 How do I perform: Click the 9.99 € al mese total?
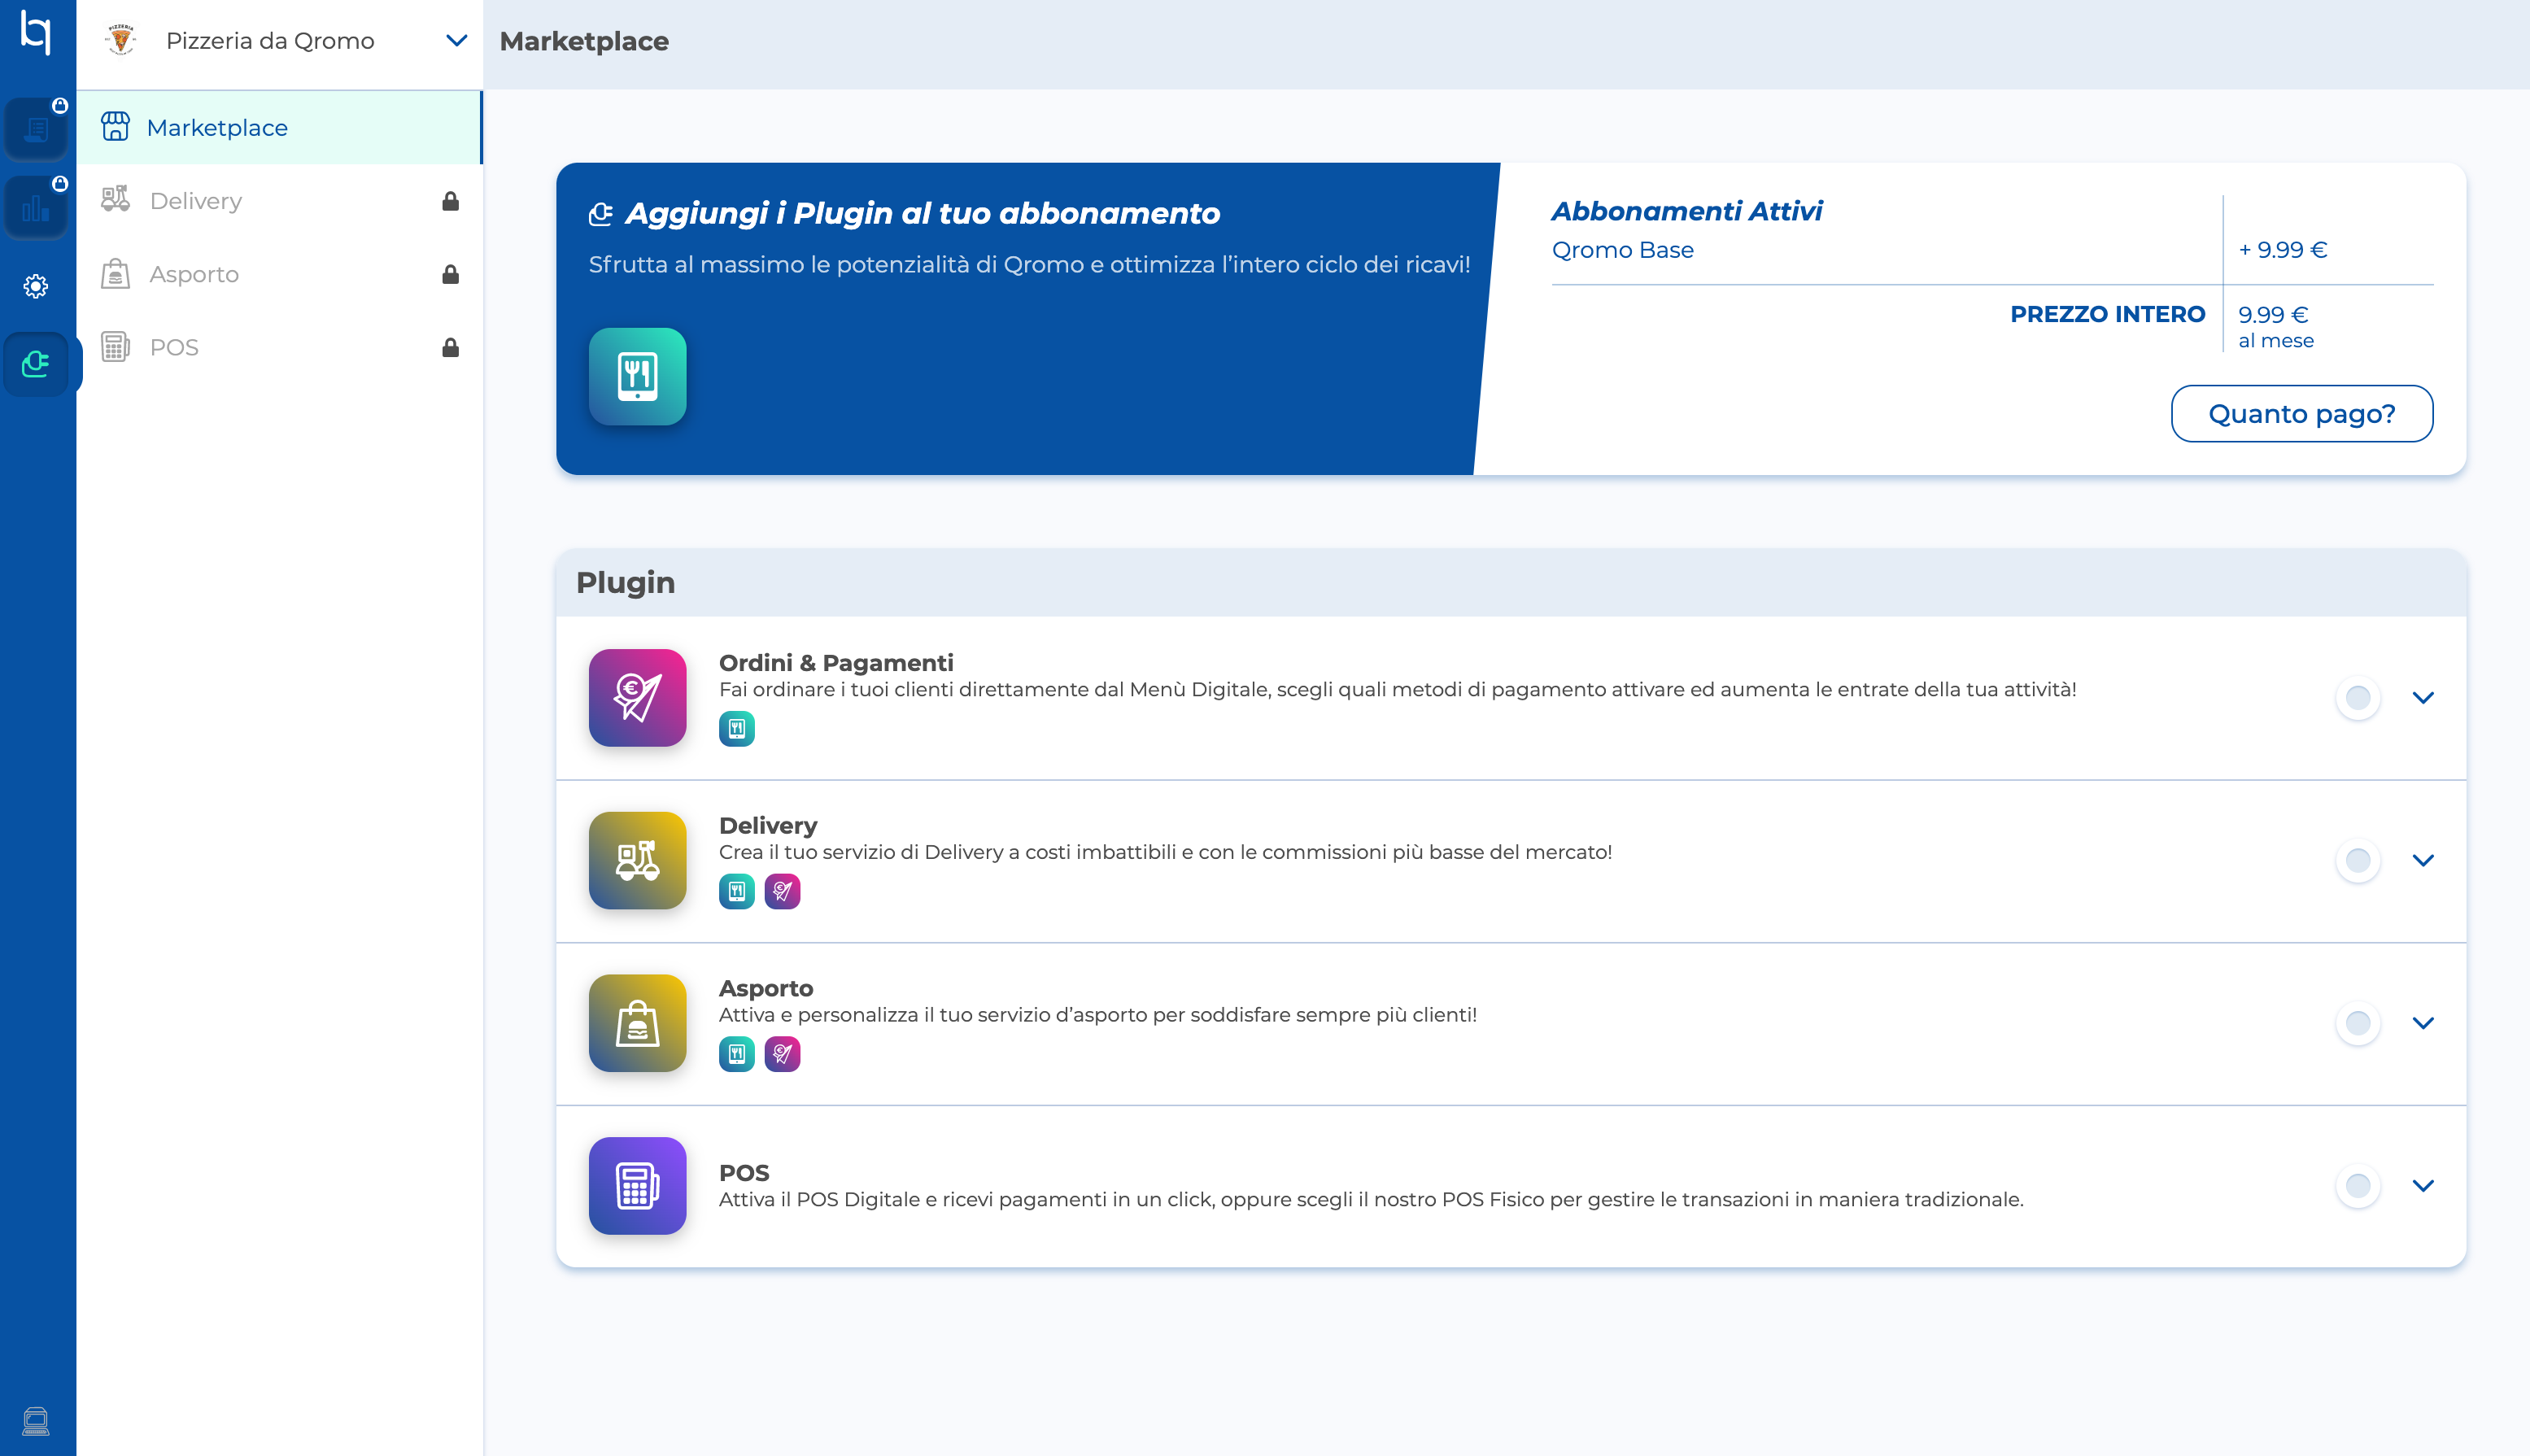pos(2275,326)
